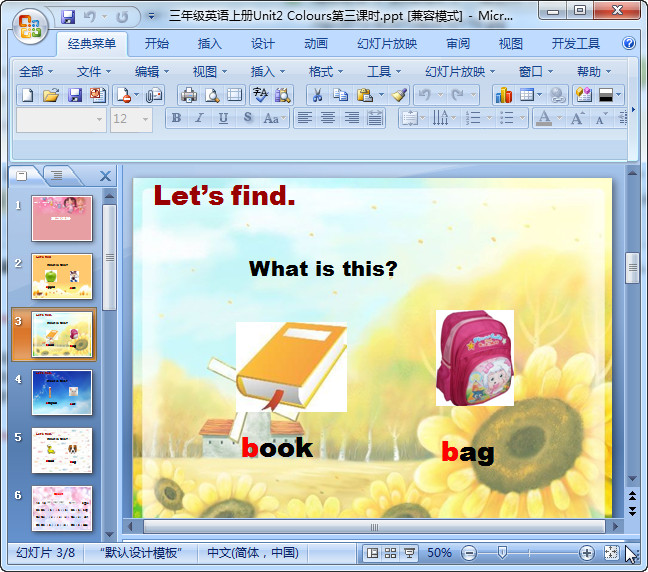This screenshot has width=648, height=572.
Task: Open the 文件 menu
Action: 94,72
